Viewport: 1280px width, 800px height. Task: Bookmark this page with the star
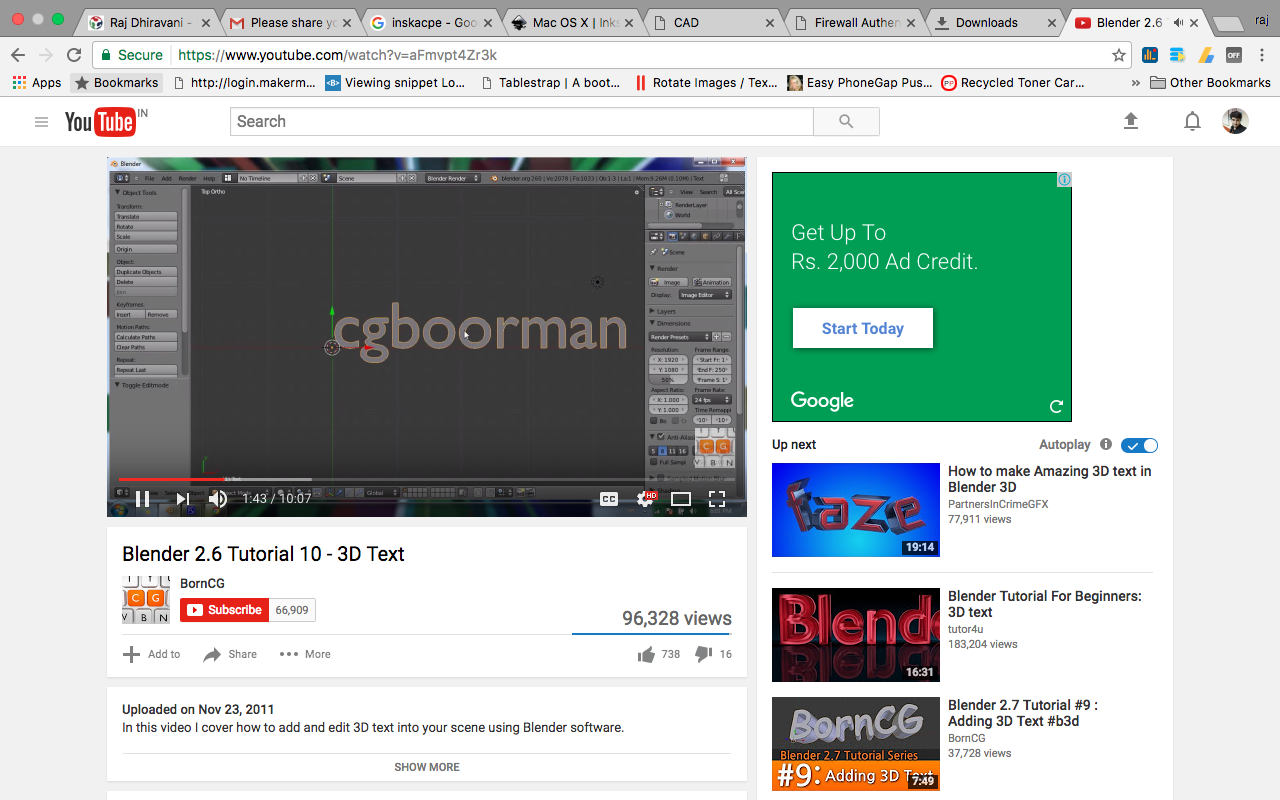click(1119, 55)
